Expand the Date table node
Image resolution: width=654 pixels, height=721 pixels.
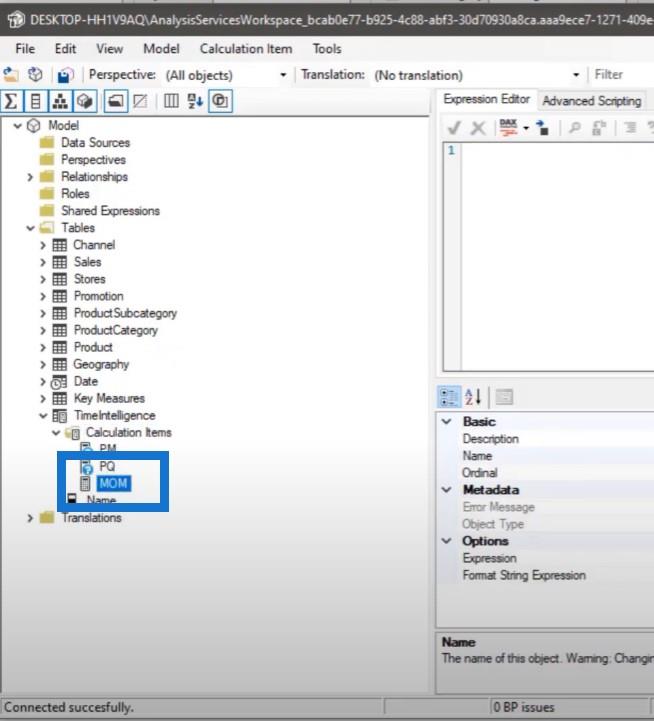(x=42, y=381)
